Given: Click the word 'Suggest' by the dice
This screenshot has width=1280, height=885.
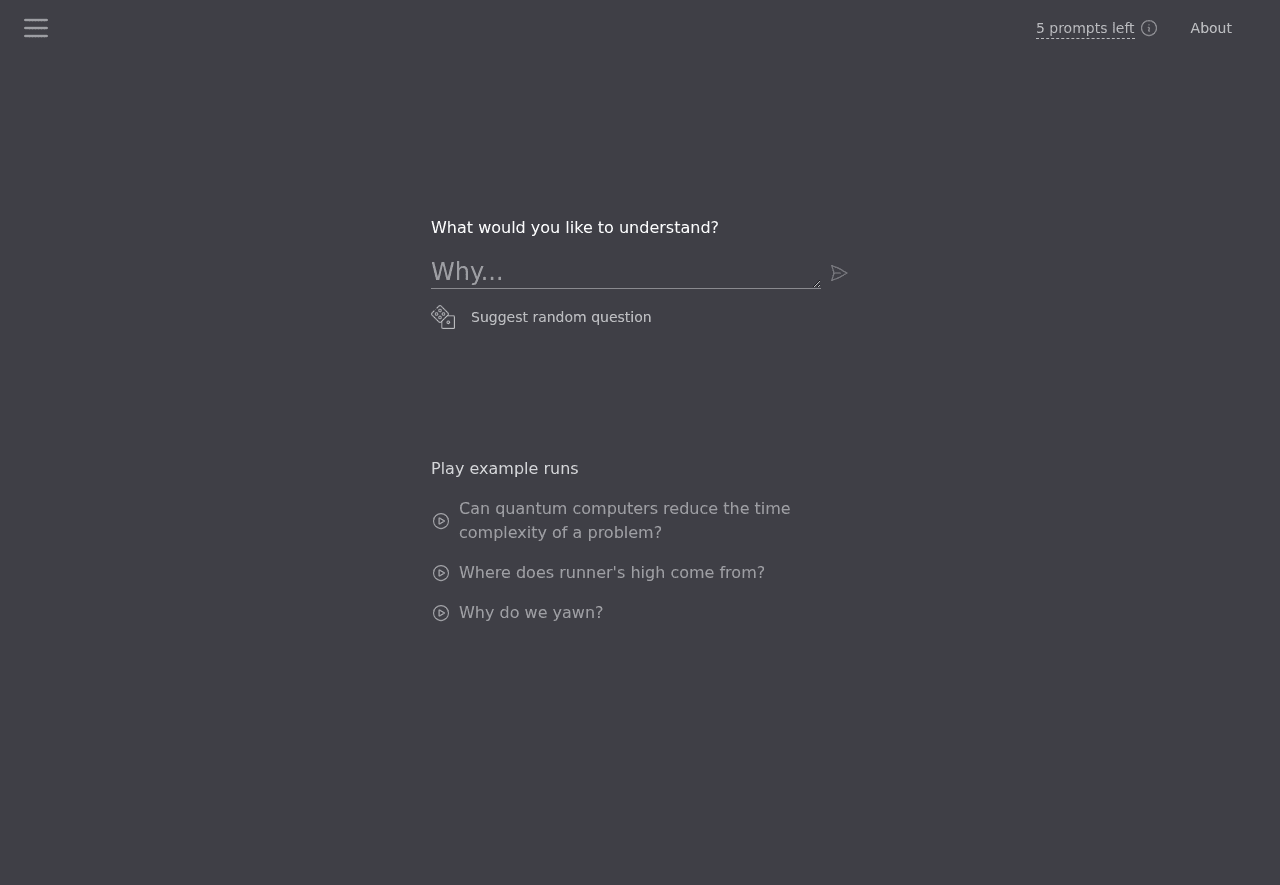Looking at the screenshot, I should (x=499, y=317).
